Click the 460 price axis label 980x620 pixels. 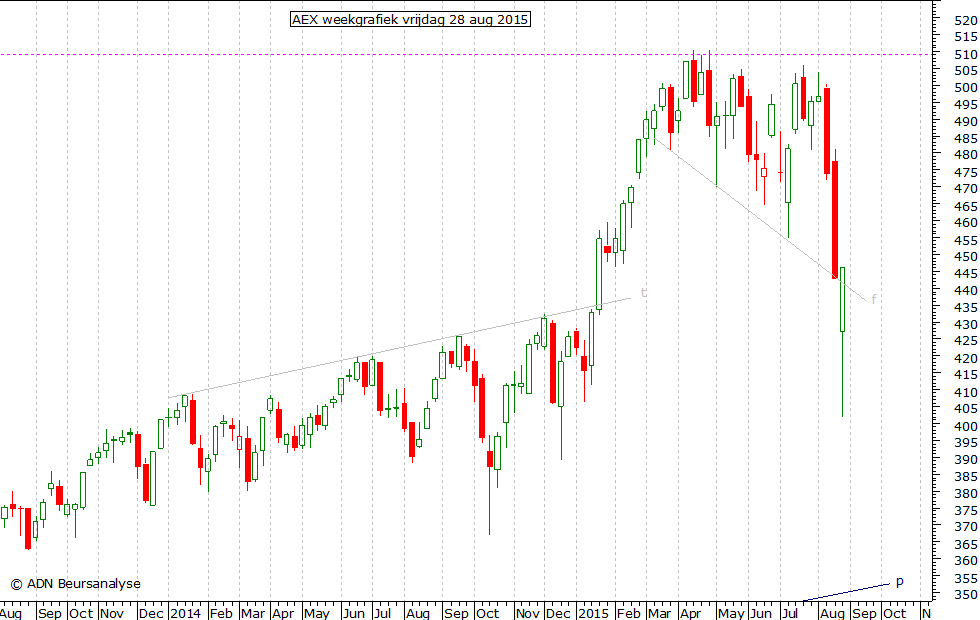(x=966, y=222)
